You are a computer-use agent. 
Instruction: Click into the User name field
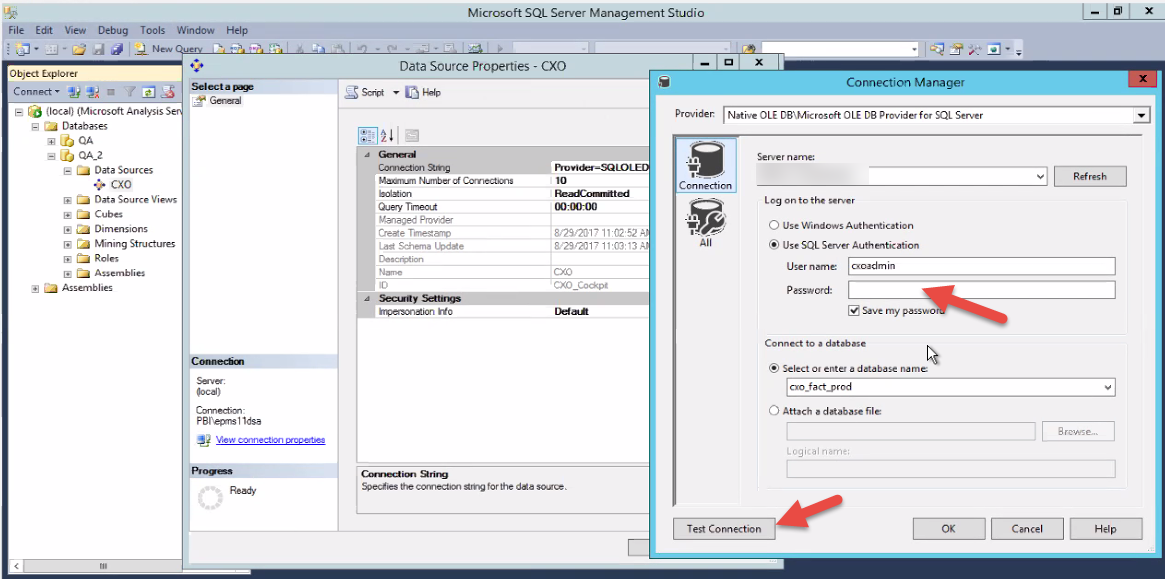(981, 266)
